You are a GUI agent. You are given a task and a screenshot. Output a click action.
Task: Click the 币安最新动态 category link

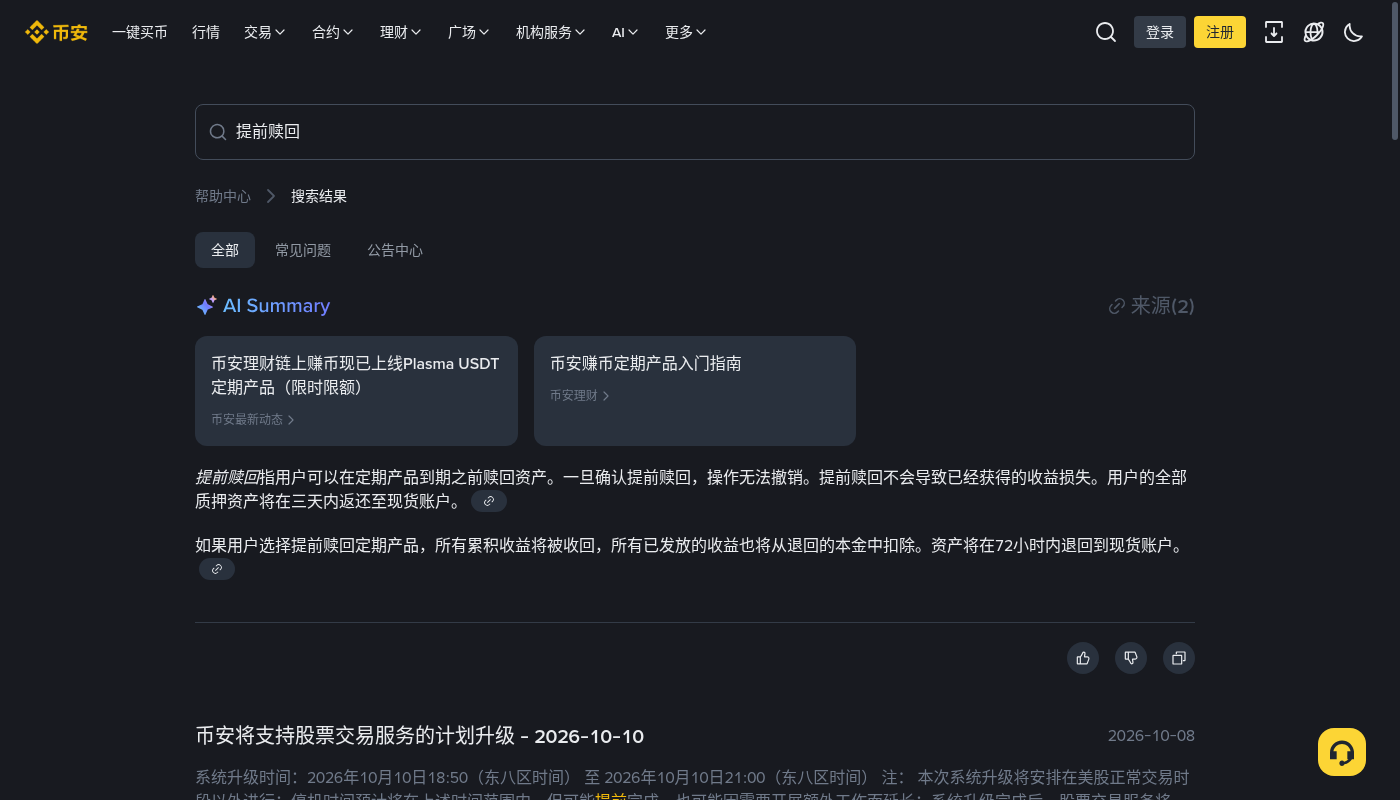coord(253,420)
